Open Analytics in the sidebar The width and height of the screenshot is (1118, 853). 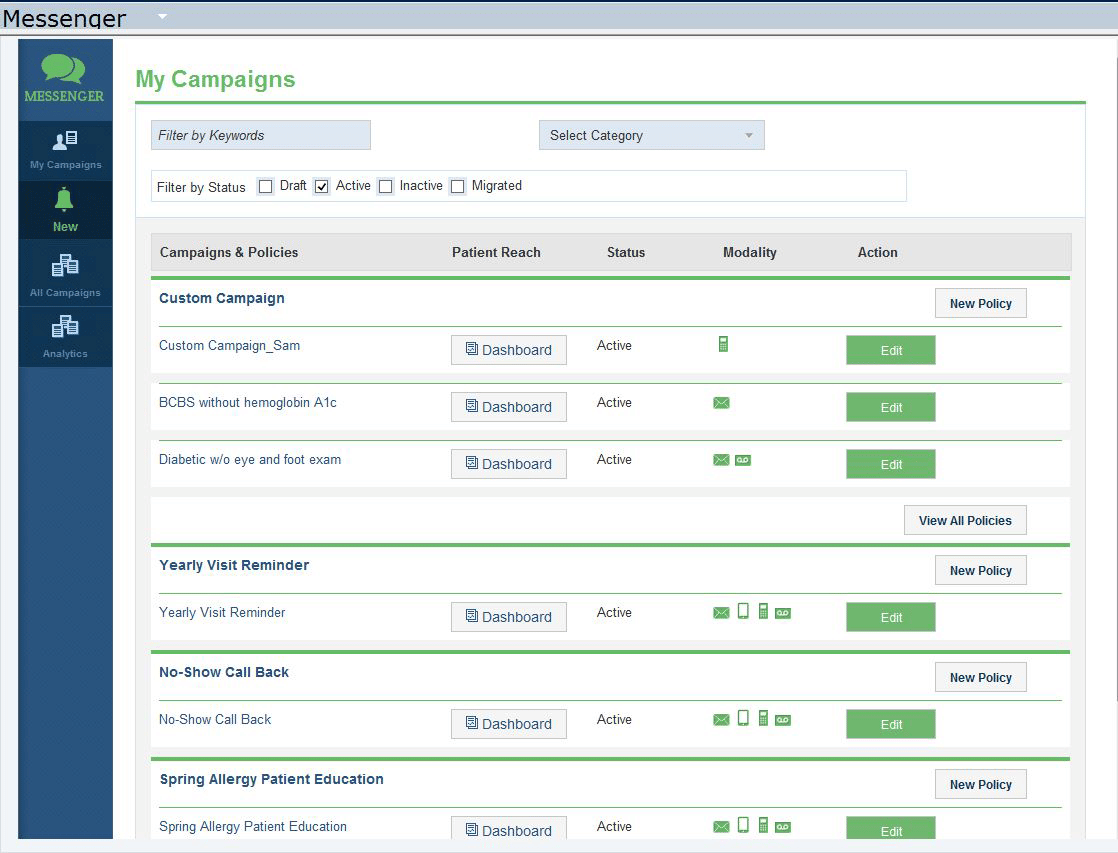point(65,337)
